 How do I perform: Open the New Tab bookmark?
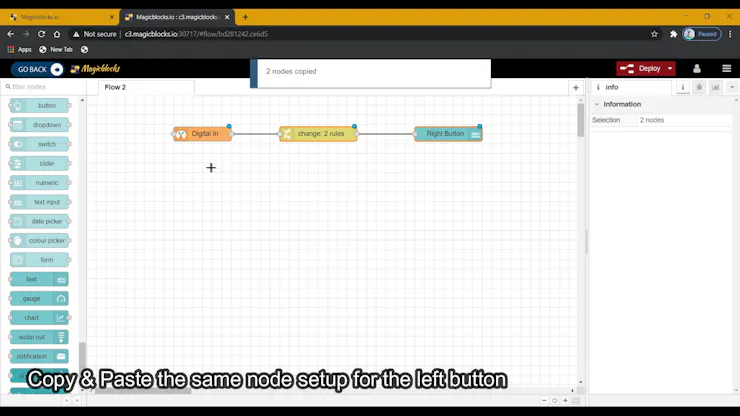[56, 50]
